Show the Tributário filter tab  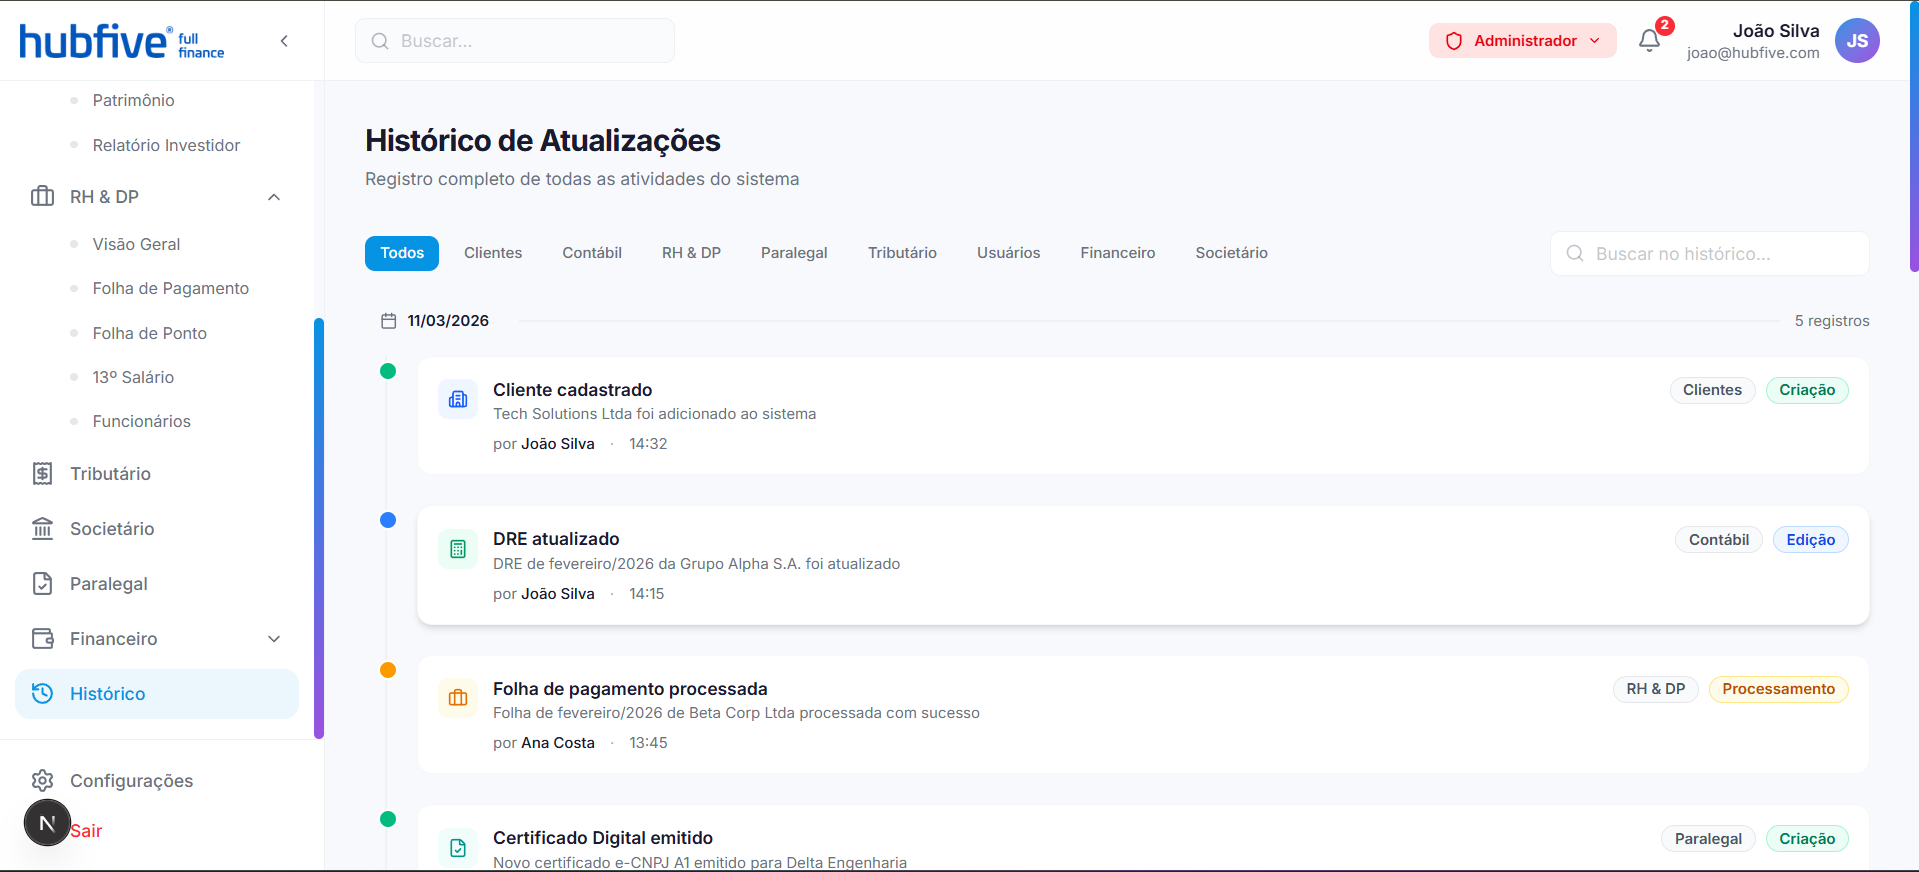902,253
